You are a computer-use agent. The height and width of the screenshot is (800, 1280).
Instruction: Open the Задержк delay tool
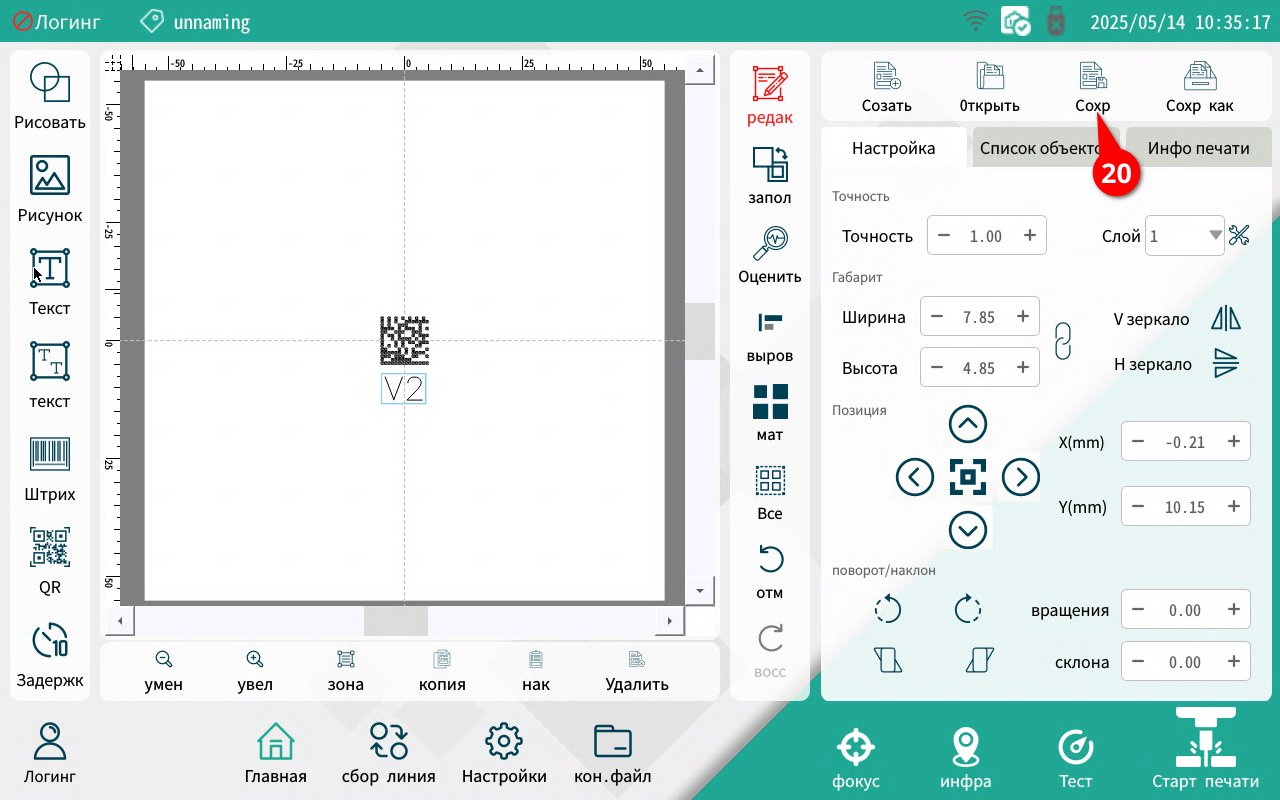(49, 653)
